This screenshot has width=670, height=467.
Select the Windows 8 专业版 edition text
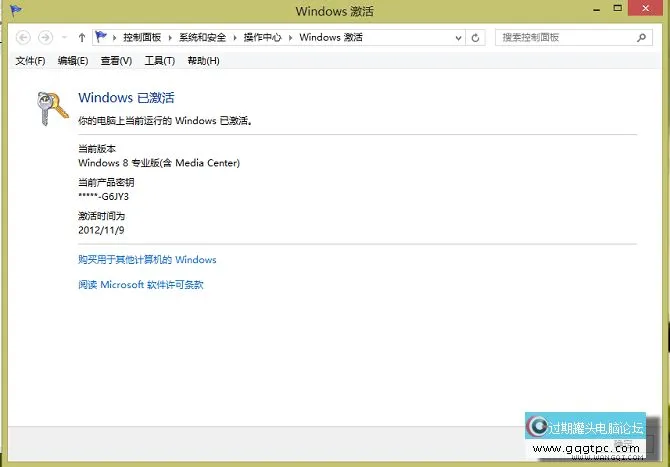(159, 163)
